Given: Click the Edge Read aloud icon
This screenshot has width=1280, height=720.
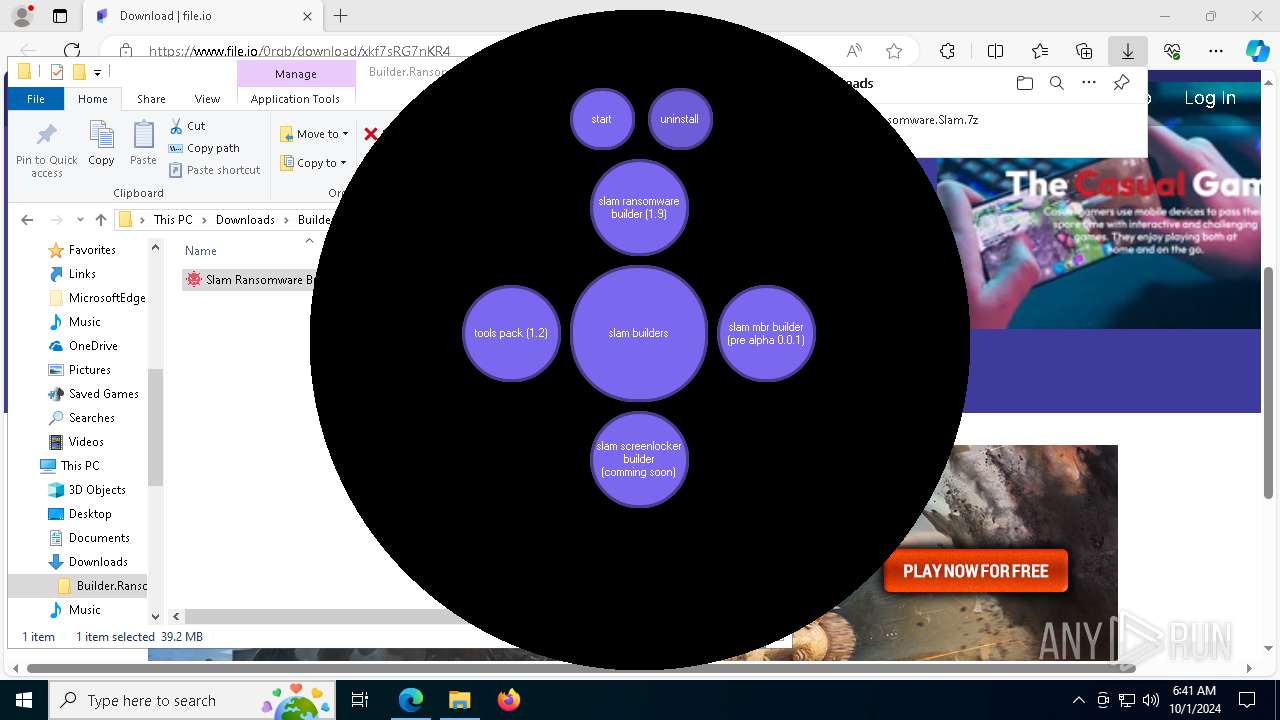Looking at the screenshot, I should (854, 51).
